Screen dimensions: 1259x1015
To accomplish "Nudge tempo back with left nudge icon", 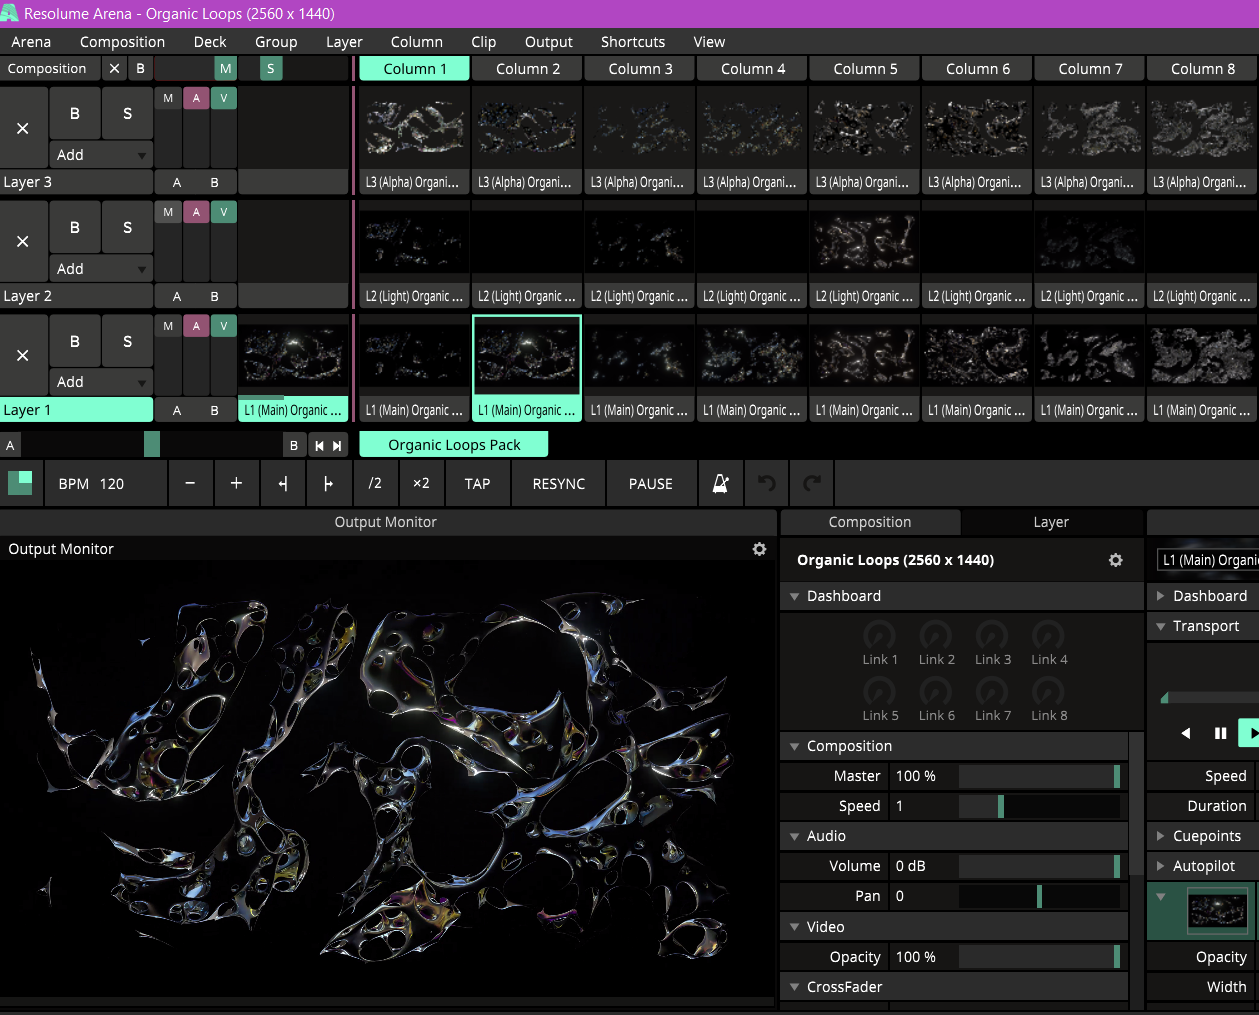I will pyautogui.click(x=283, y=484).
